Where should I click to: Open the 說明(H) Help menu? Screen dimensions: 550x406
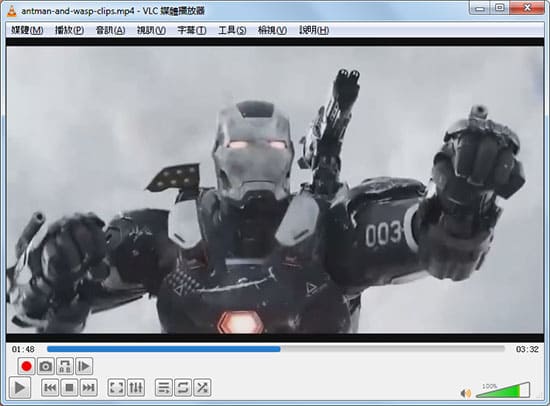point(314,30)
